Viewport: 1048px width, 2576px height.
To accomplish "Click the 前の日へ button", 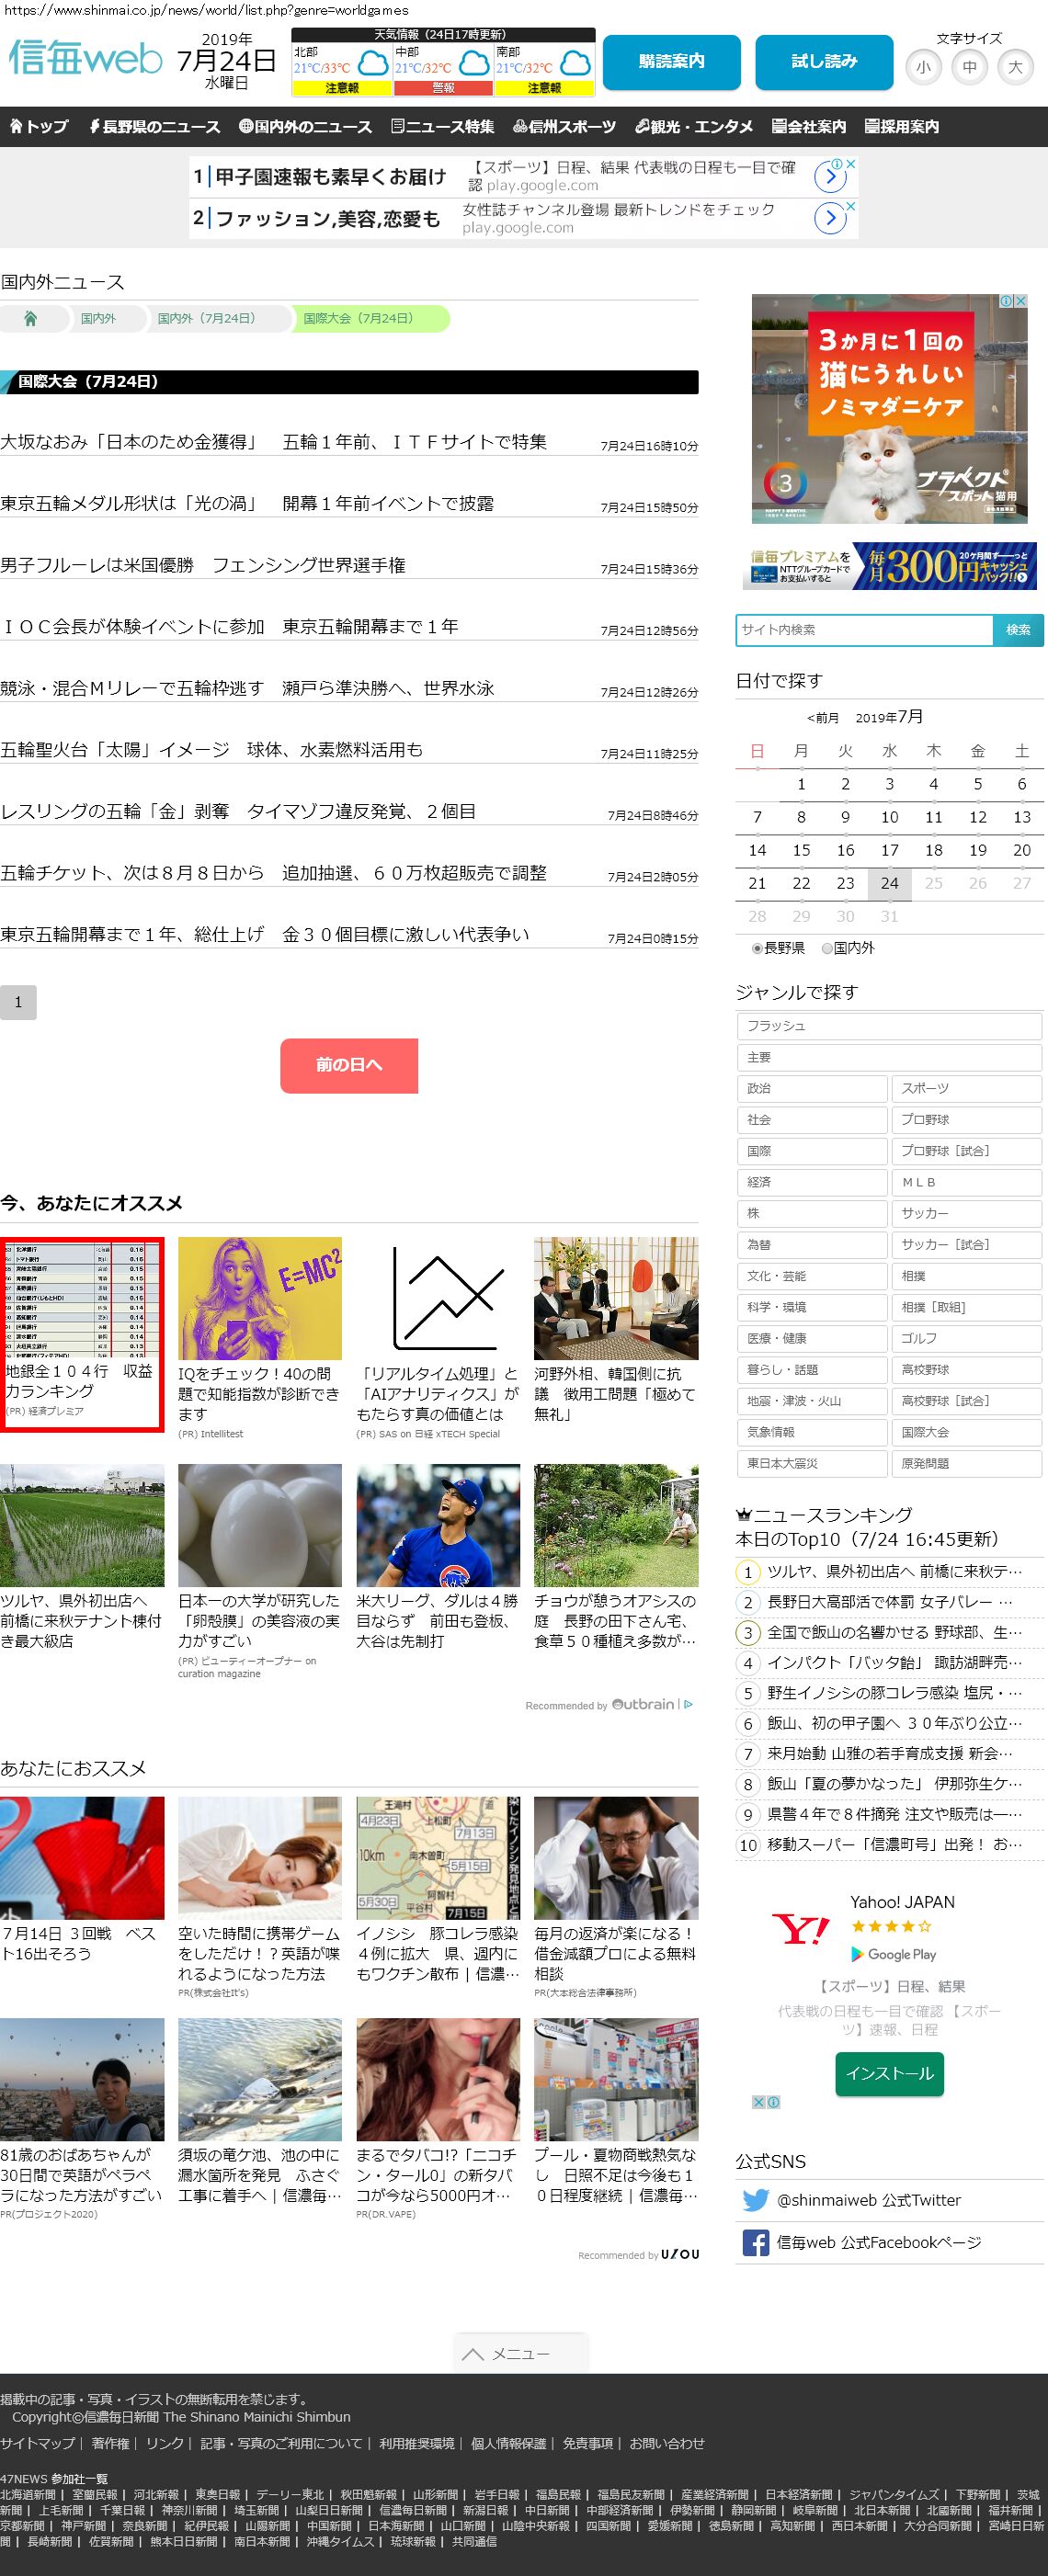I will pyautogui.click(x=348, y=1065).
